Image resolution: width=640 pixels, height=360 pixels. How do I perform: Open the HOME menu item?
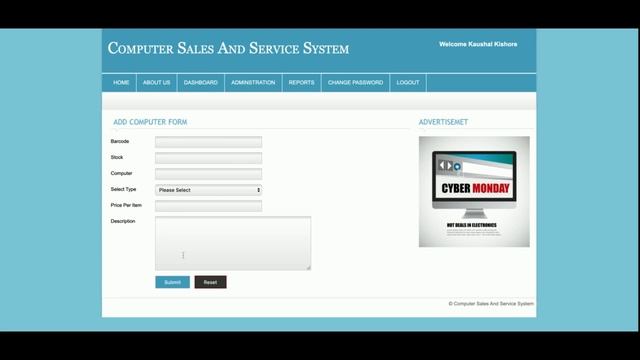[121, 82]
